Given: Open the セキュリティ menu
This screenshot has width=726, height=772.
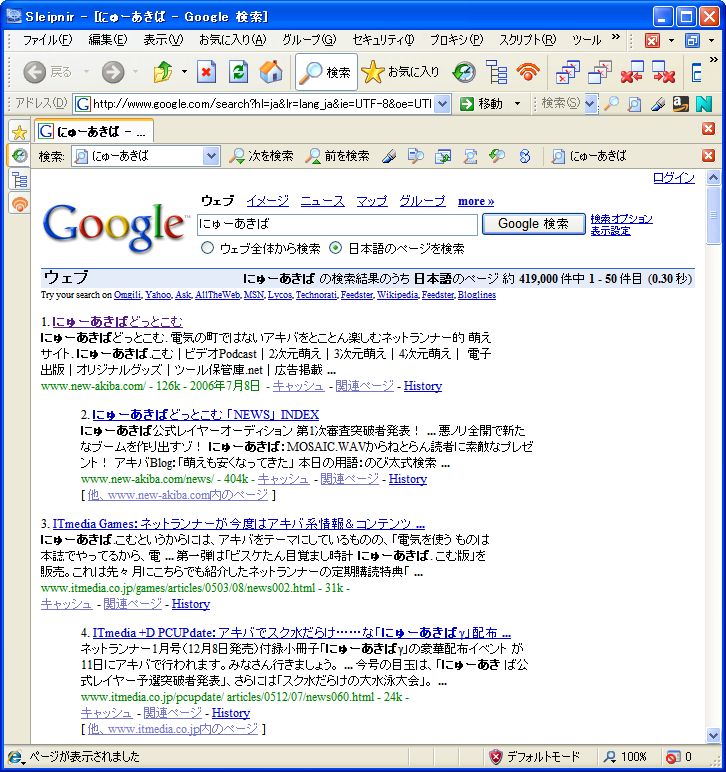Looking at the screenshot, I should (x=383, y=39).
